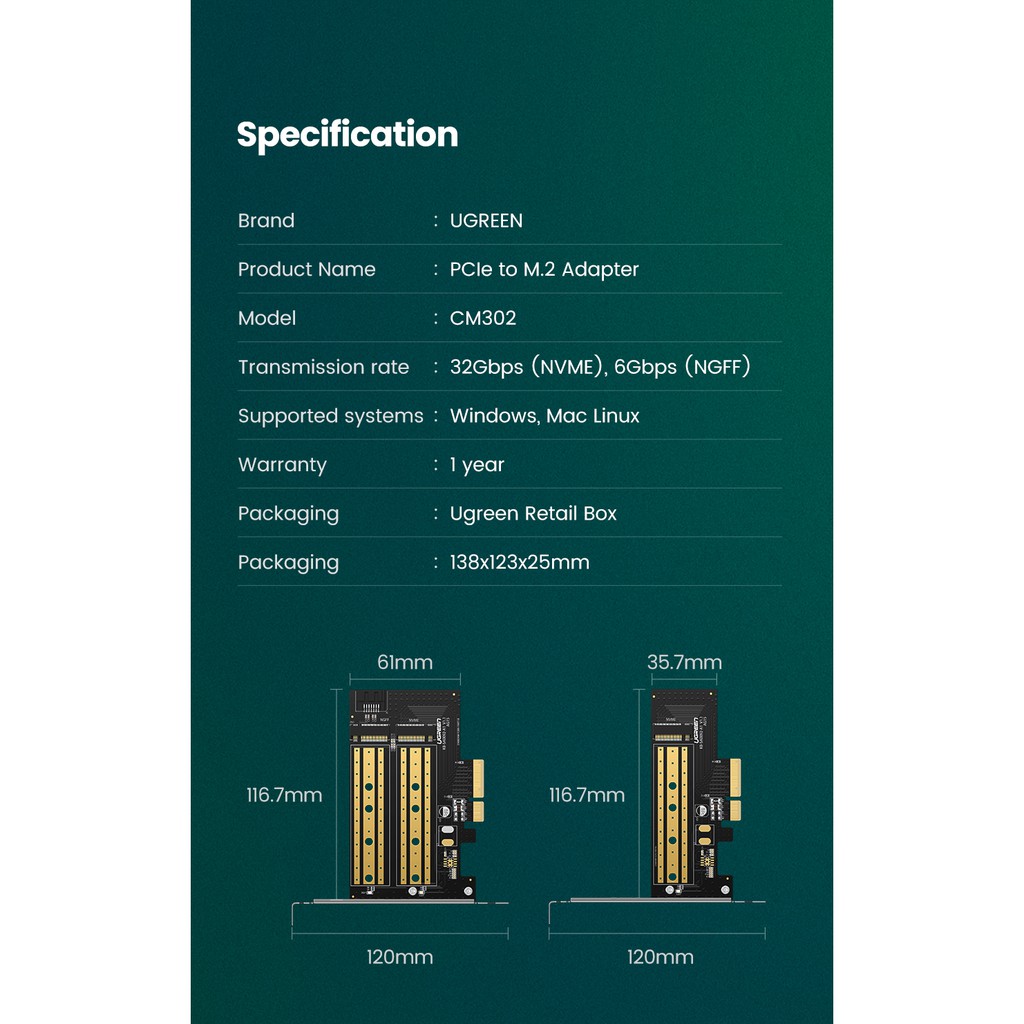Click the 35.7mm width dimension label
This screenshot has width=1024, height=1024.
point(684,663)
